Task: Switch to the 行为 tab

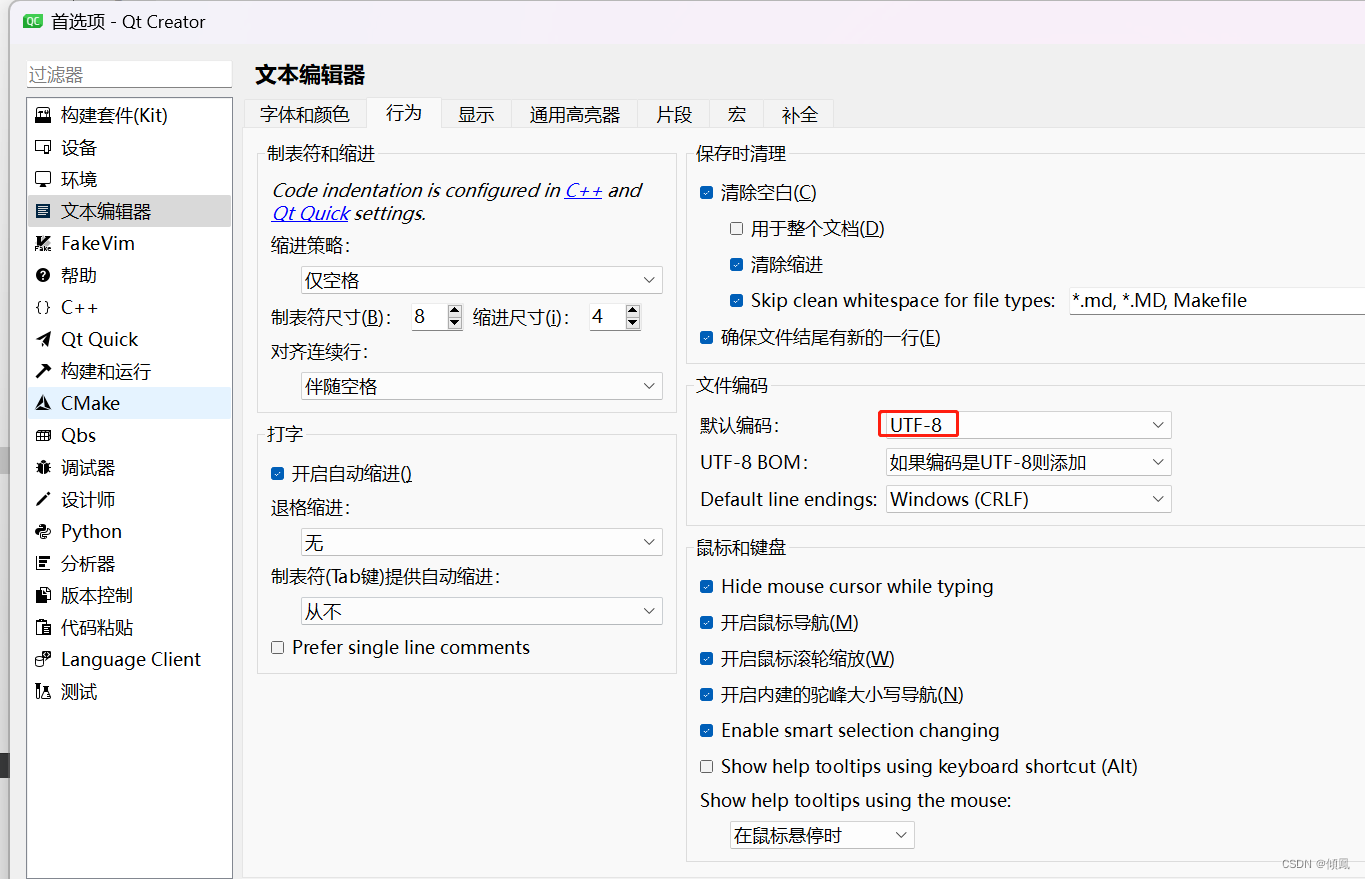Action: pos(404,113)
